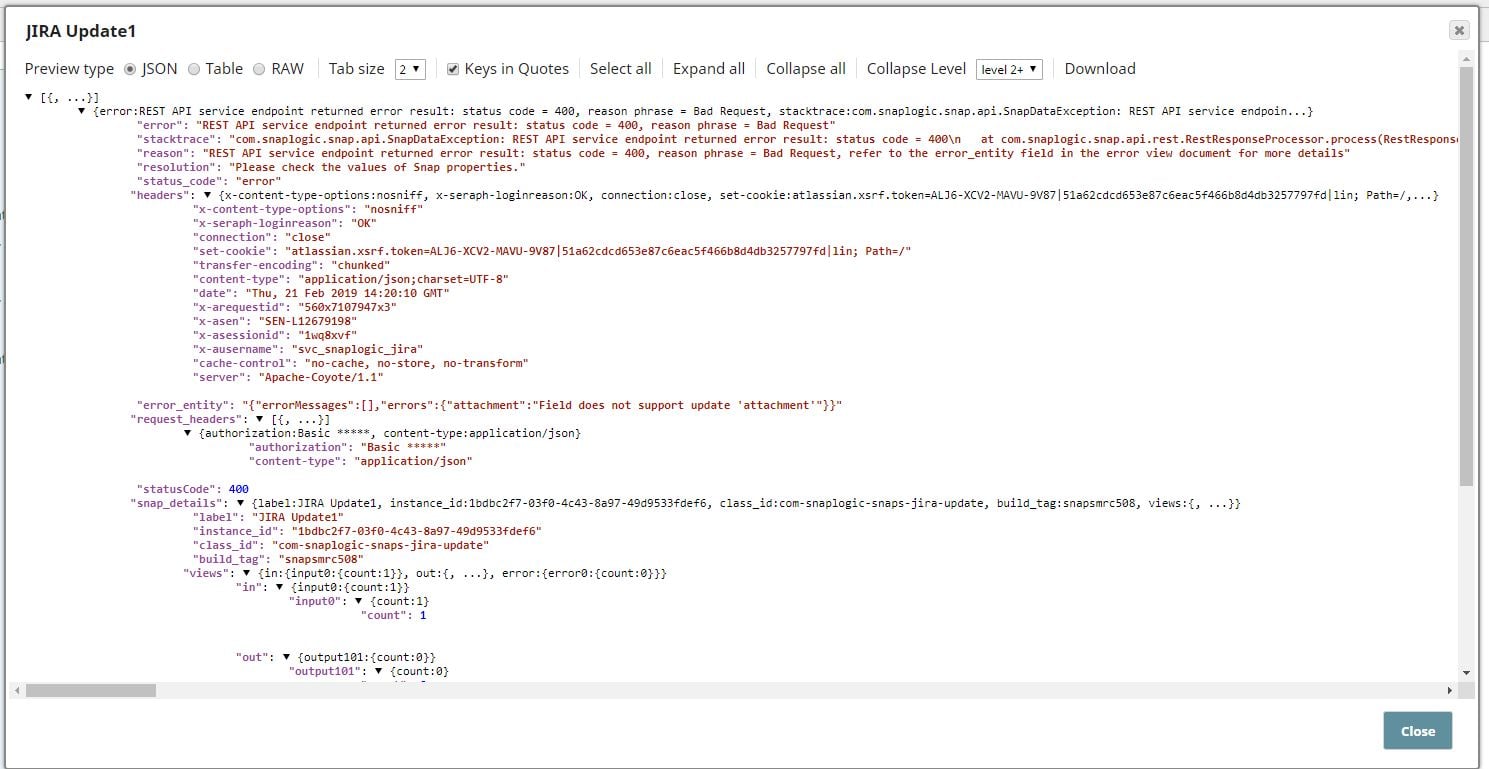
Task: Close the JIRA Update1 dialog with X icon
Action: pos(1459,31)
